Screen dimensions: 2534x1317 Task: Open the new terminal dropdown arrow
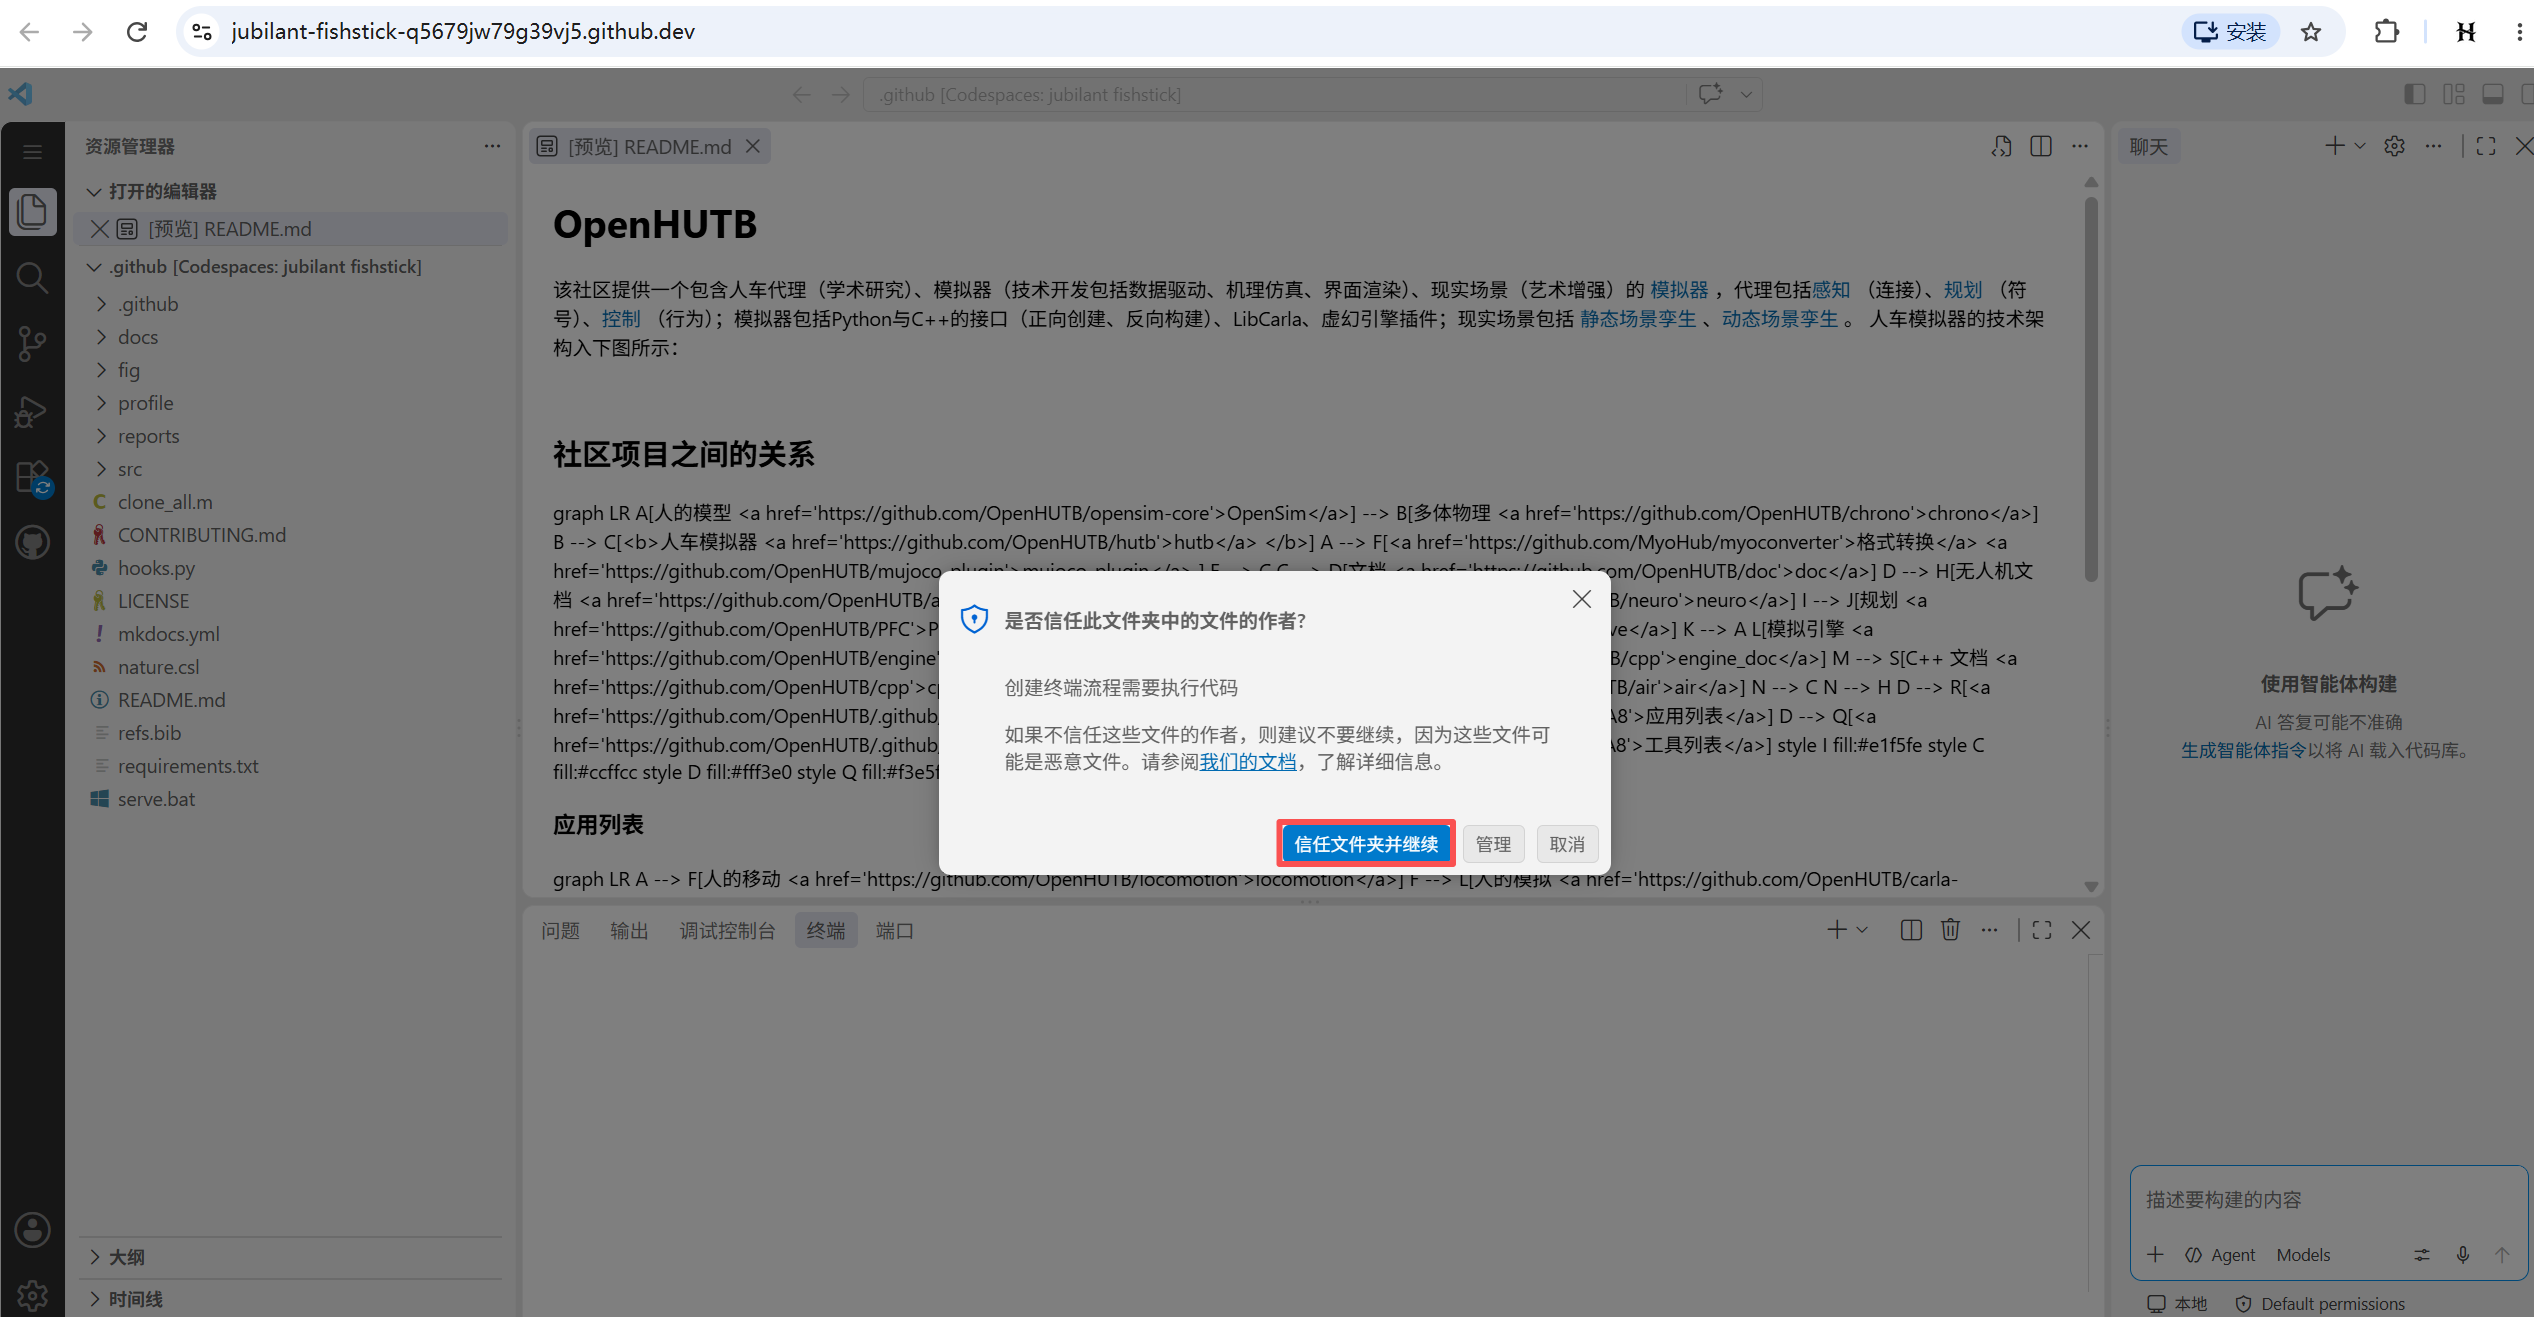coord(1862,930)
